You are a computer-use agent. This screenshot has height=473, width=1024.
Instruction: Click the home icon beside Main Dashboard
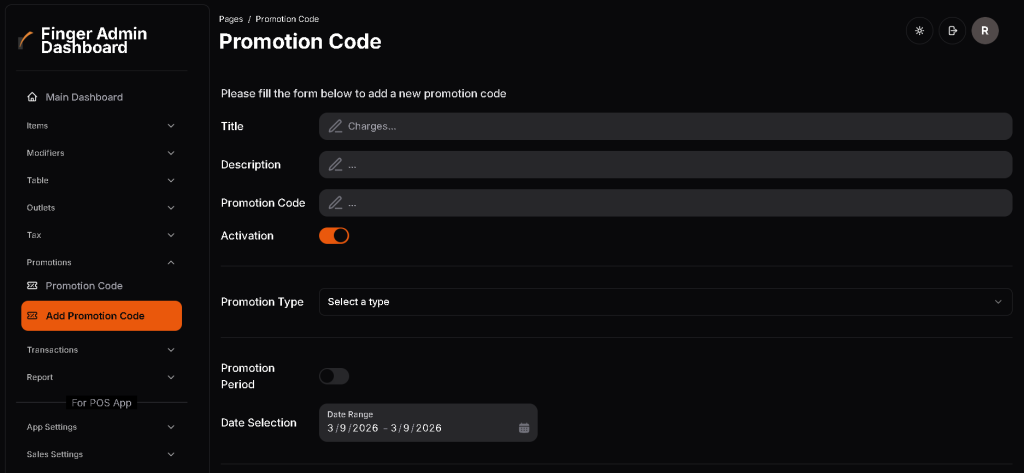32,97
